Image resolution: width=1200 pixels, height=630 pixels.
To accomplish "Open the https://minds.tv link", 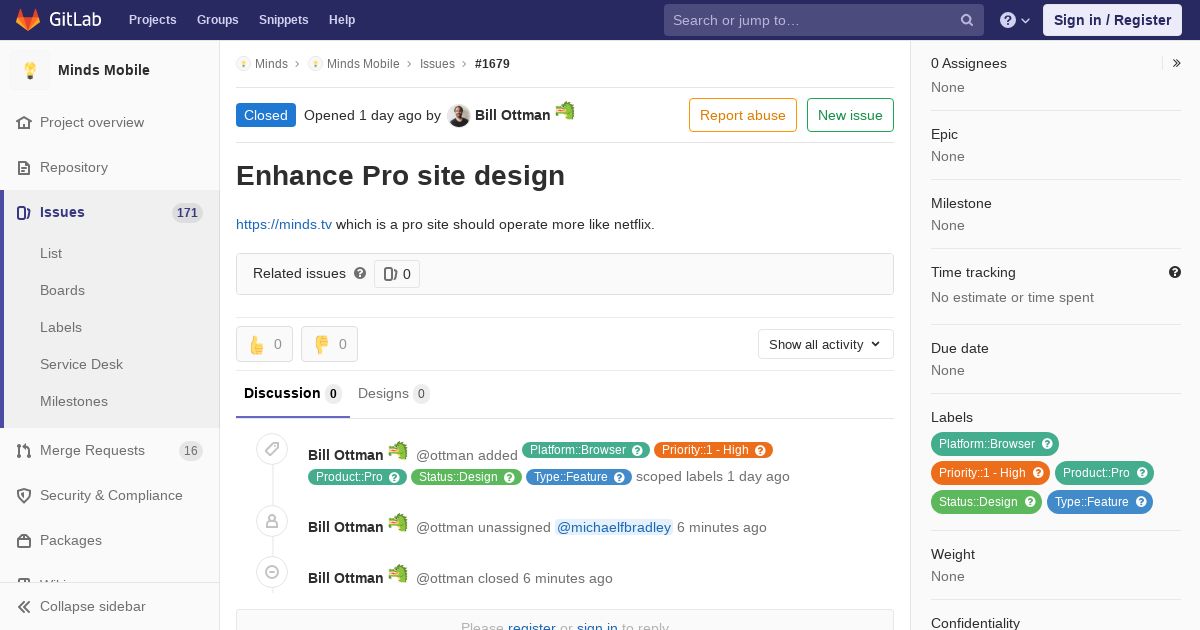I will pos(284,224).
